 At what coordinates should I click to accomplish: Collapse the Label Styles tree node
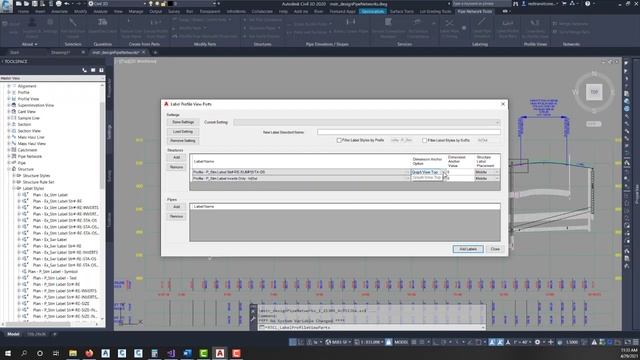pyautogui.click(x=13, y=188)
